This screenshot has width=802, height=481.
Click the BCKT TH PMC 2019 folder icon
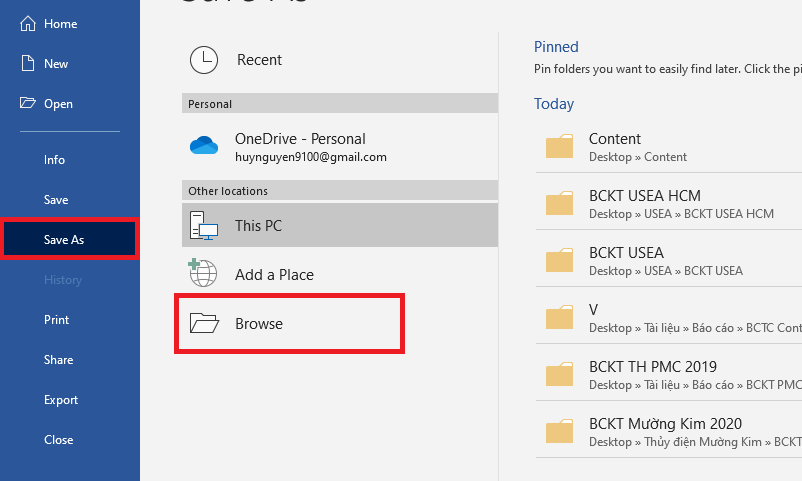coord(559,374)
